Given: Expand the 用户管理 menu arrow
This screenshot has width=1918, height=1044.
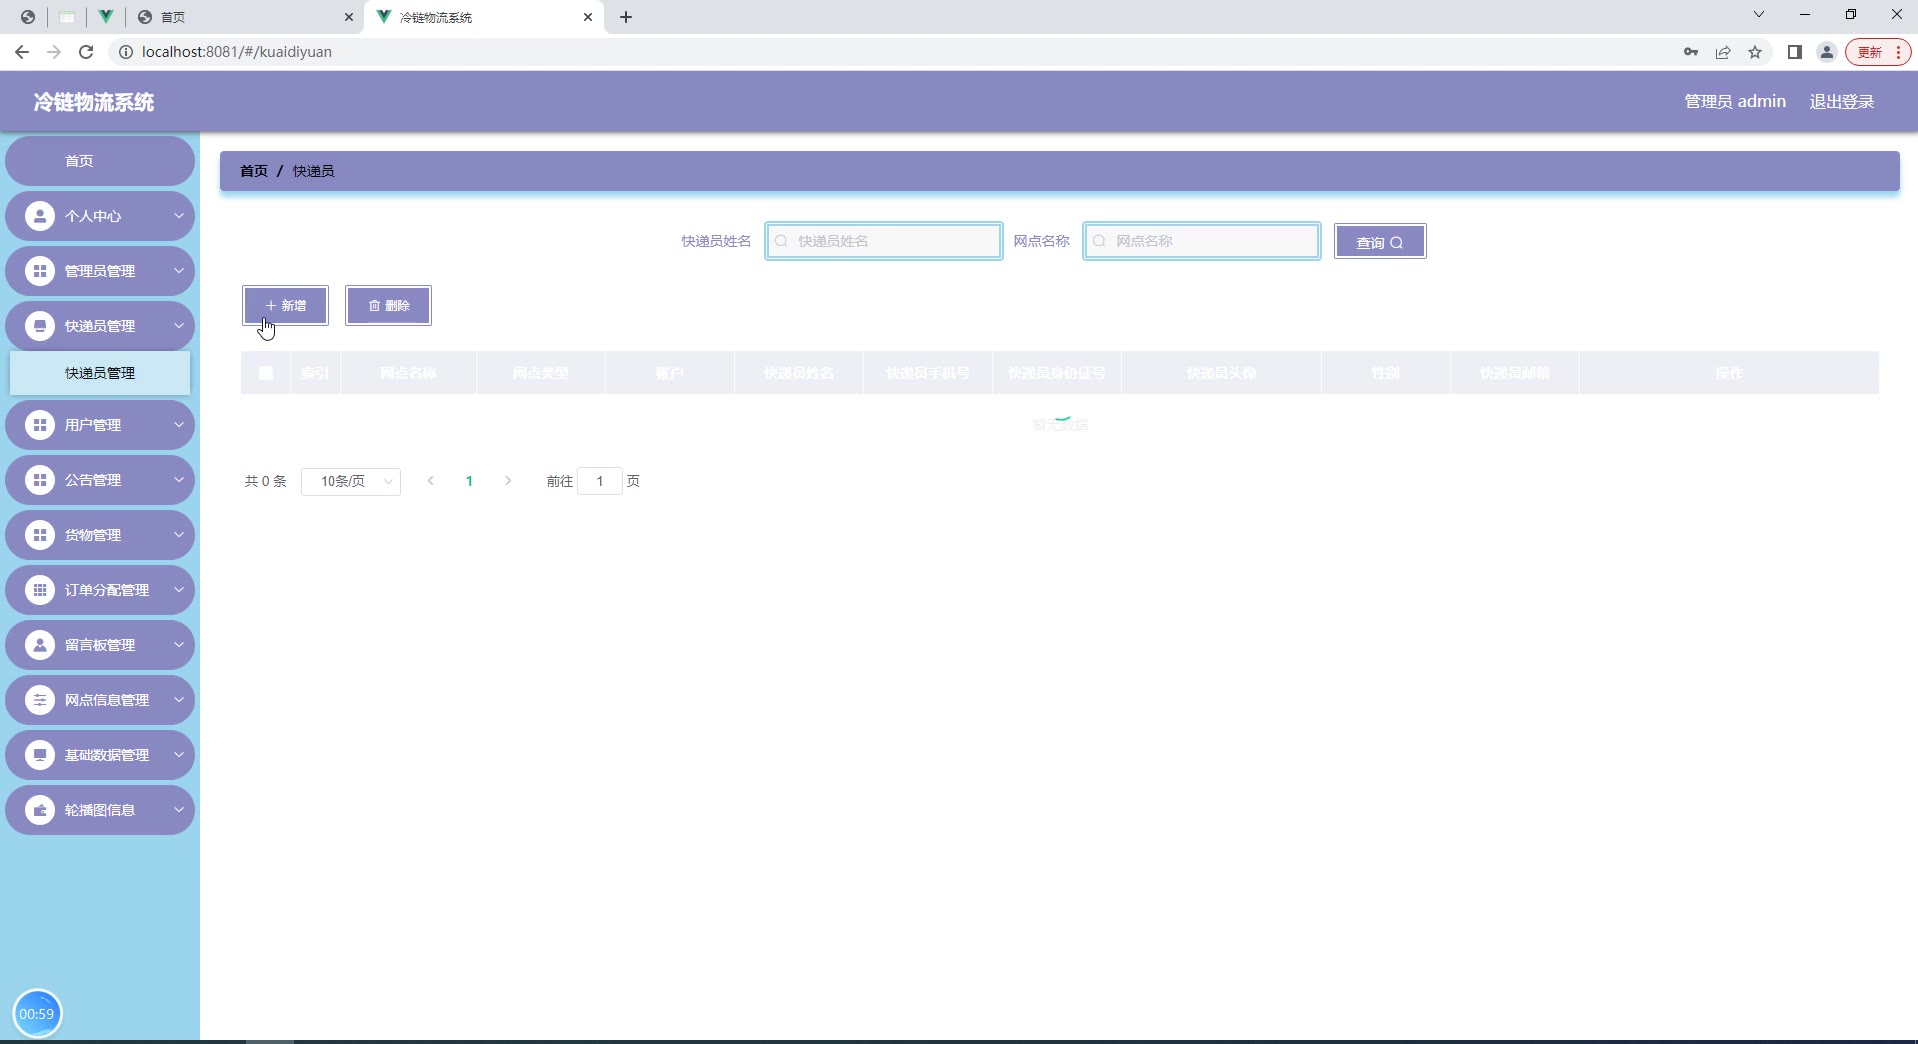Looking at the screenshot, I should 179,425.
